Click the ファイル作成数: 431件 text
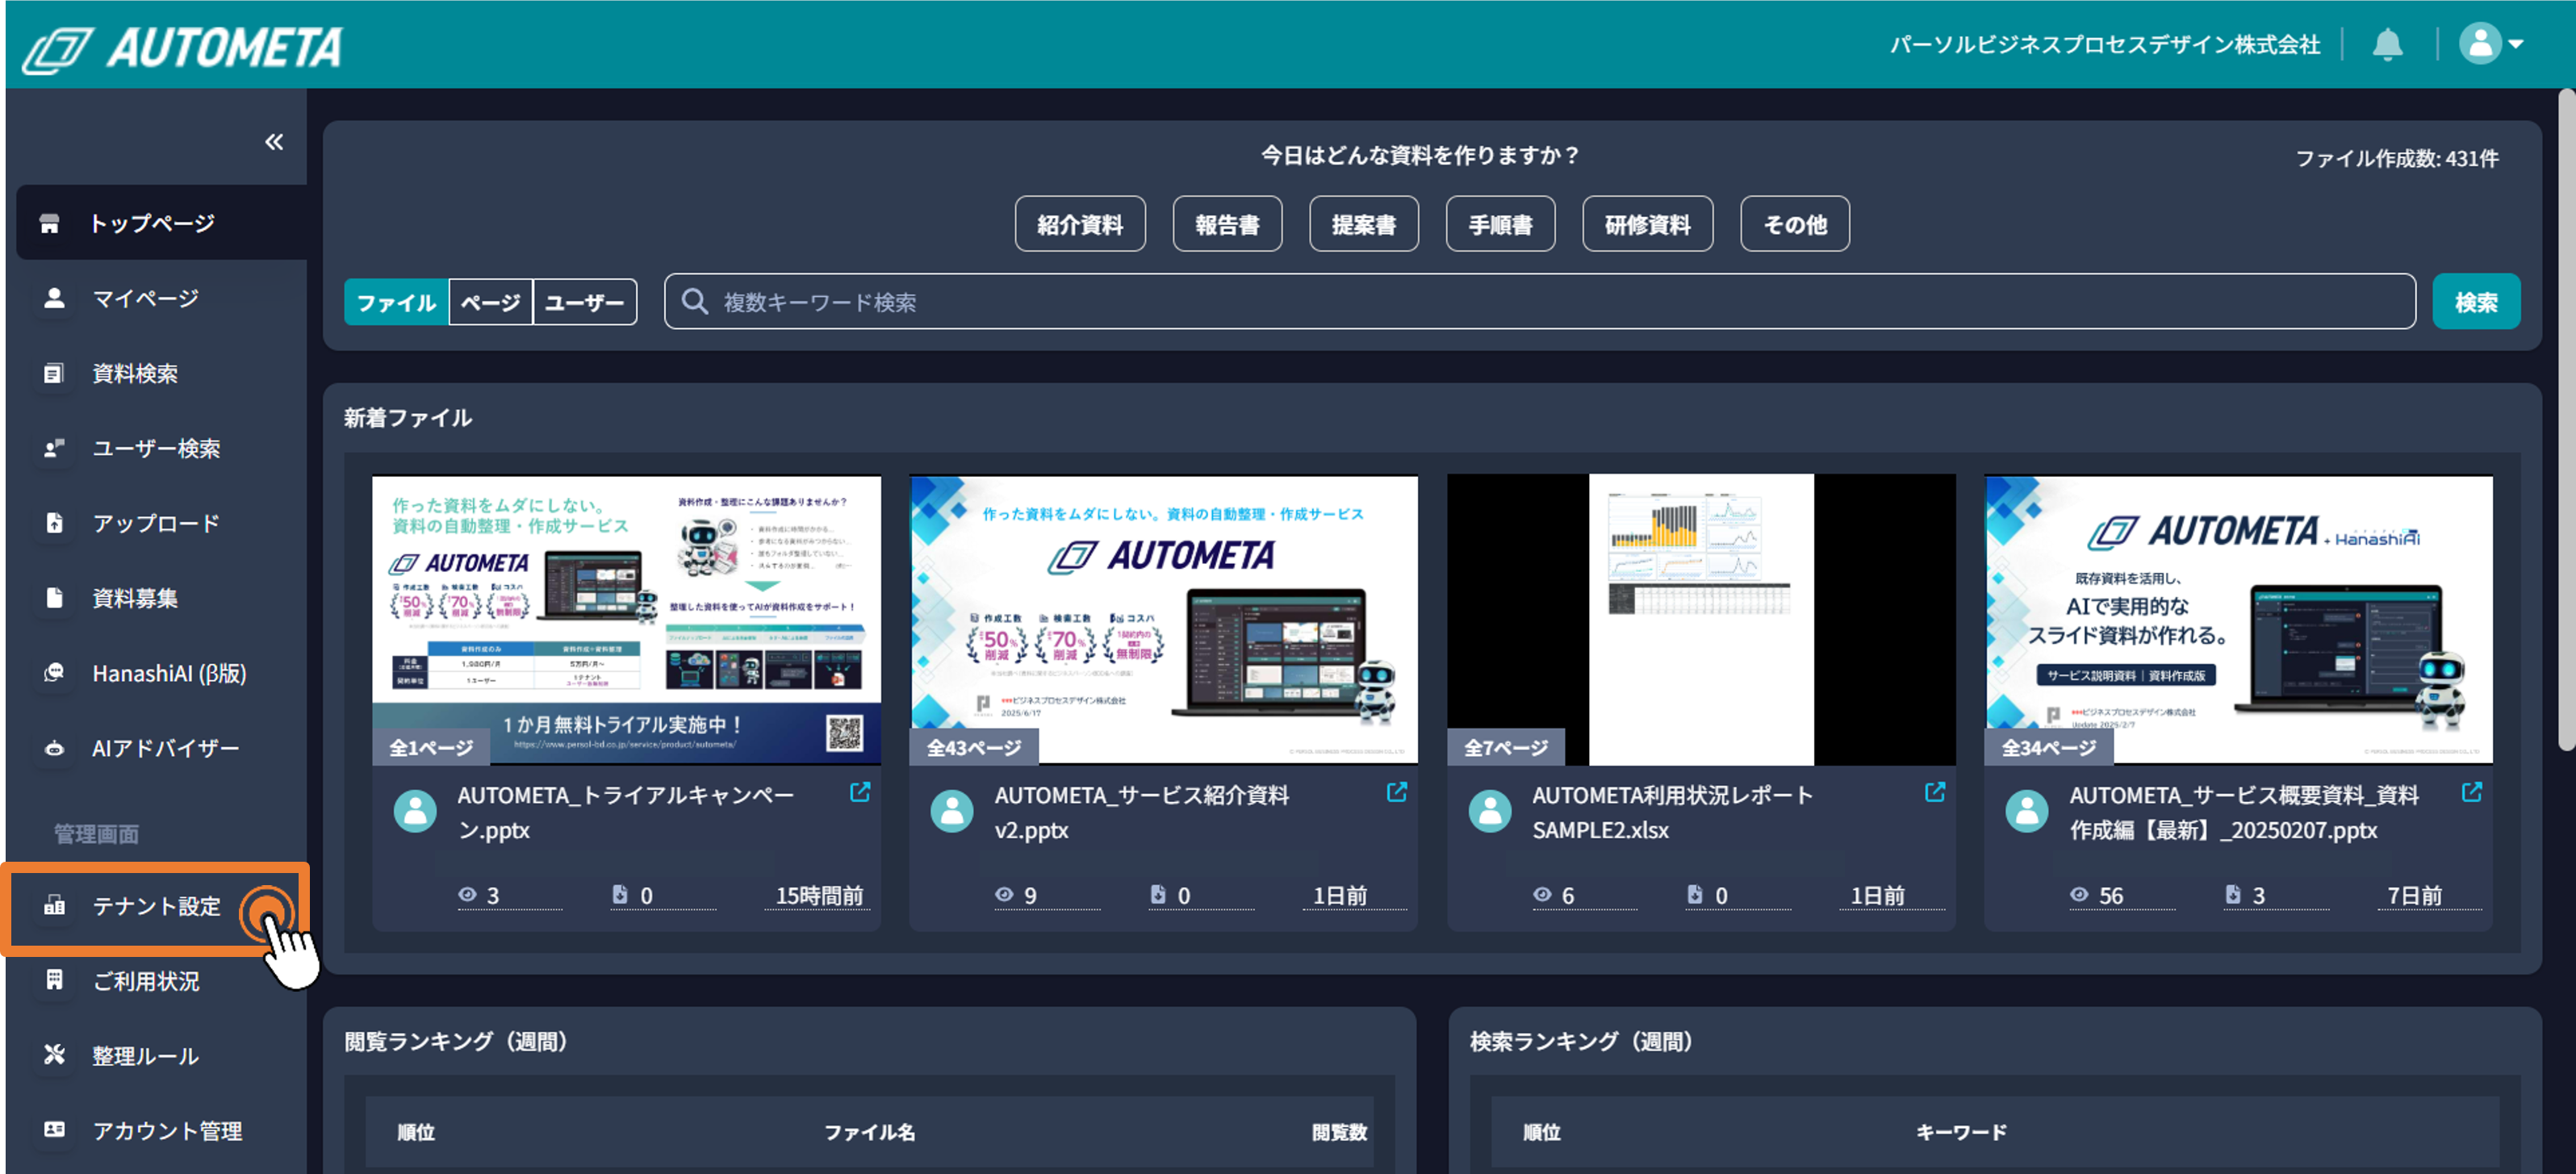 [2397, 158]
